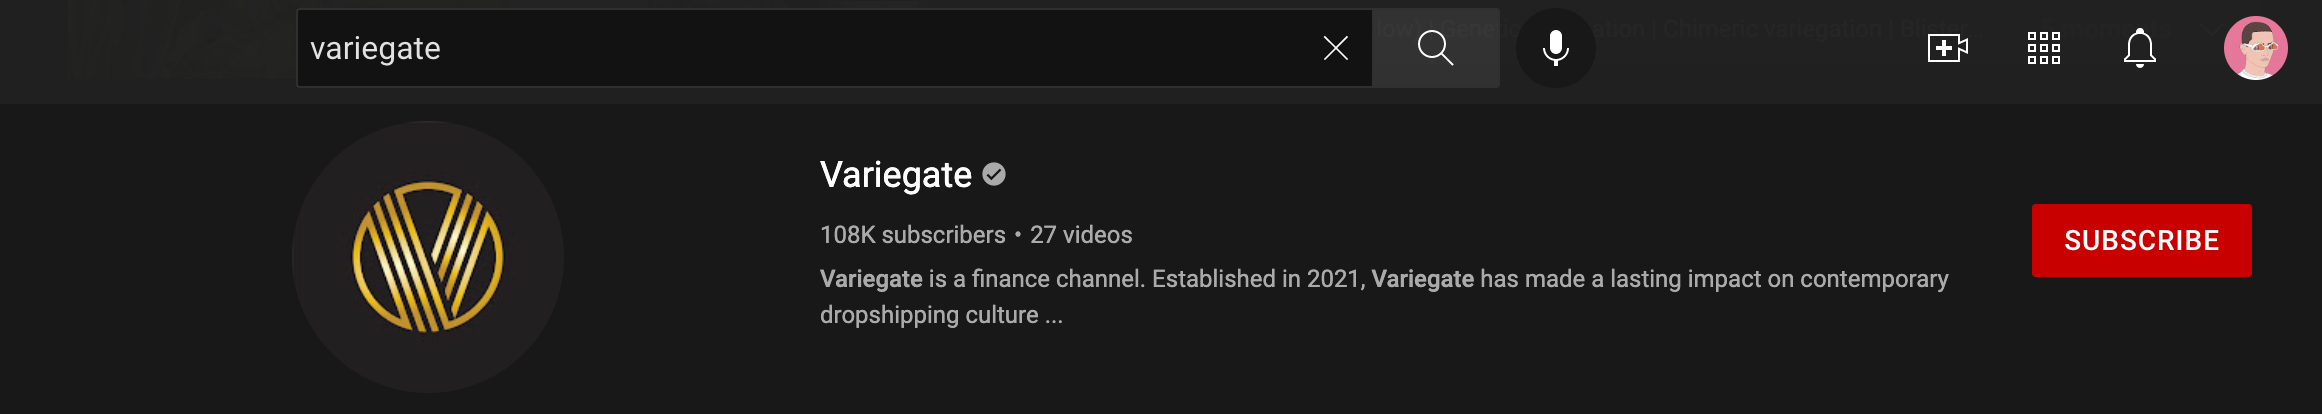Viewport: 2322px width, 414px height.
Task: Click the gold V channel logo
Action: tap(428, 257)
